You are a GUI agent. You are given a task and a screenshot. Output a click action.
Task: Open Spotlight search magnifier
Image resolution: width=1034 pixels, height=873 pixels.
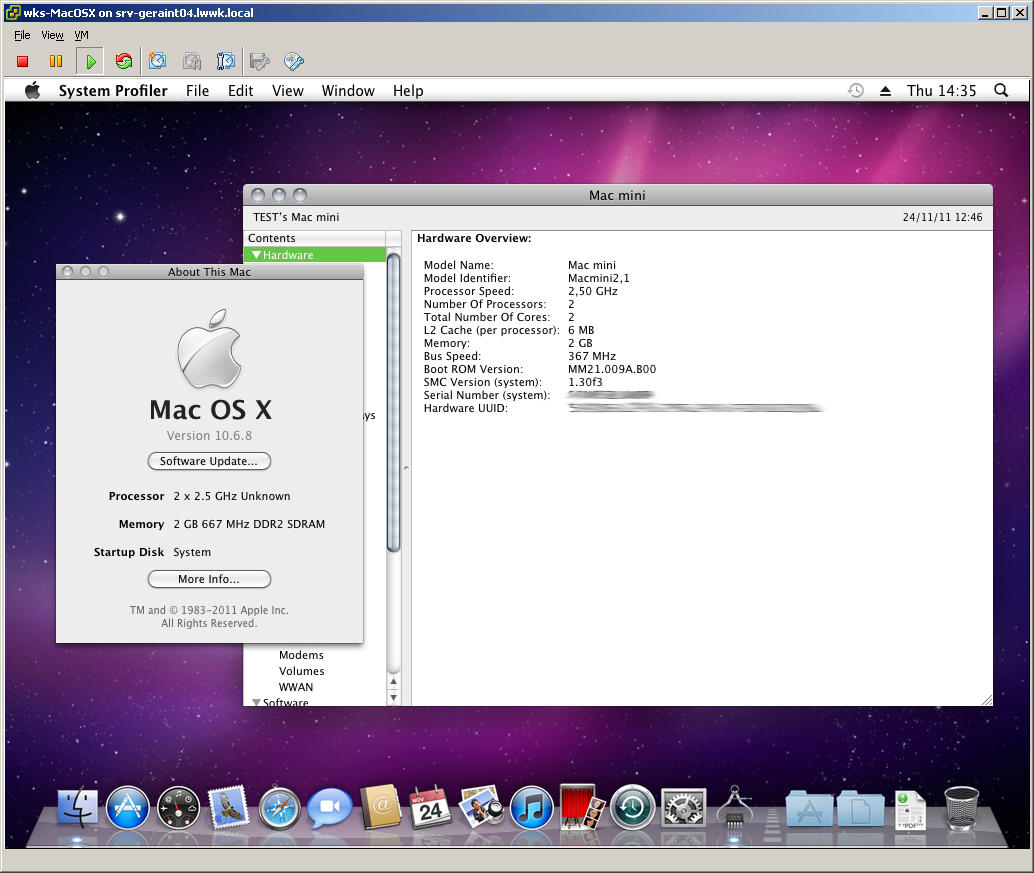tap(1001, 90)
